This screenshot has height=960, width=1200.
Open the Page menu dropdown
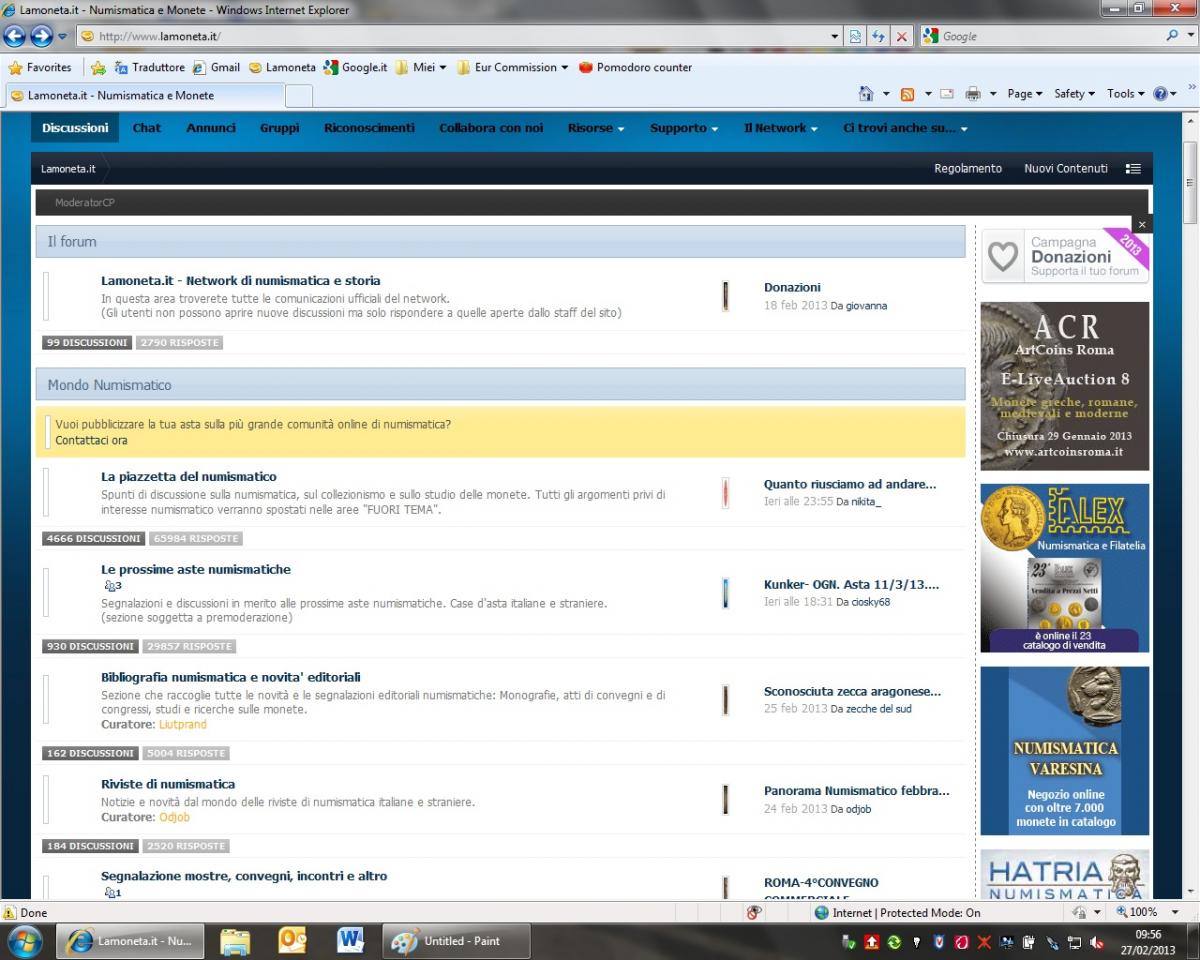point(1025,94)
